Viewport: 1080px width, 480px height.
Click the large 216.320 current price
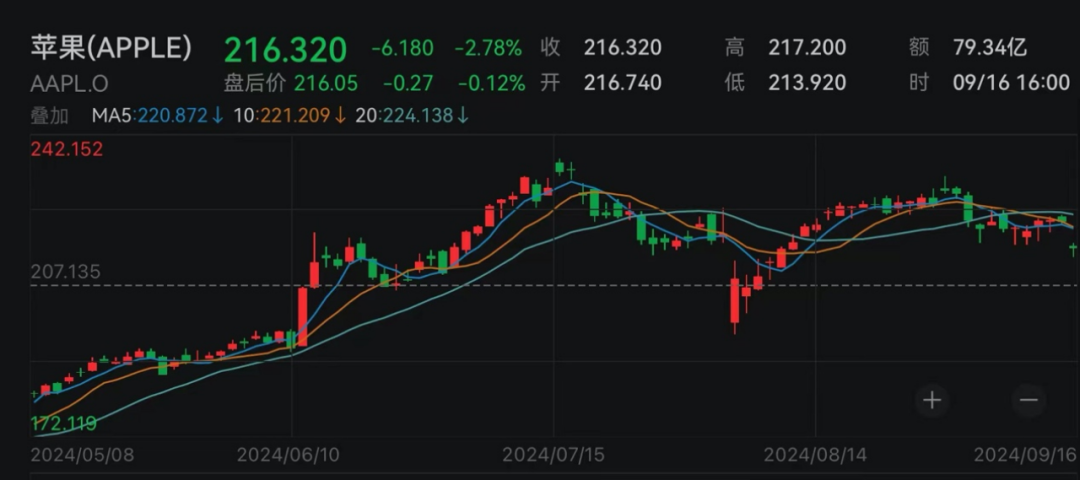pos(286,50)
